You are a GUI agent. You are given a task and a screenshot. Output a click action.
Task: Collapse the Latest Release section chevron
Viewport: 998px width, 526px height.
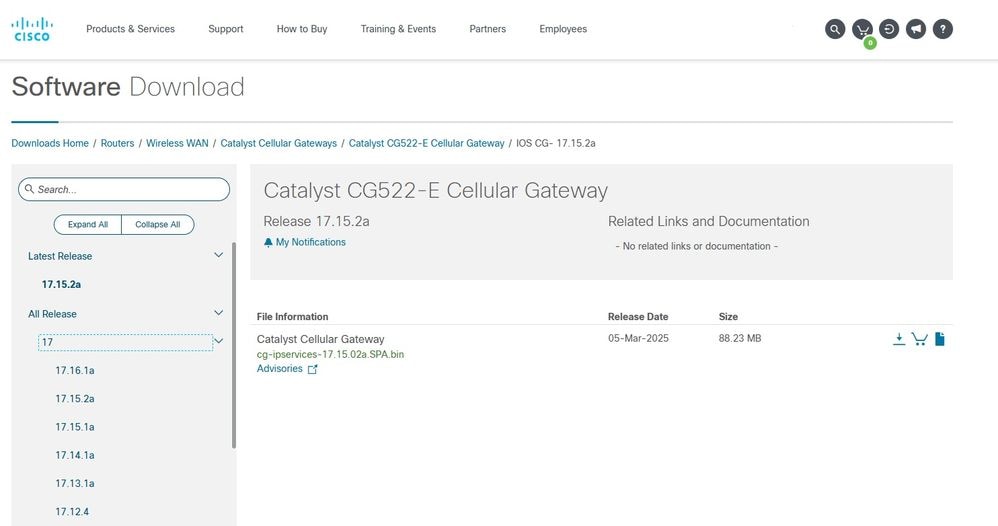pos(218,255)
